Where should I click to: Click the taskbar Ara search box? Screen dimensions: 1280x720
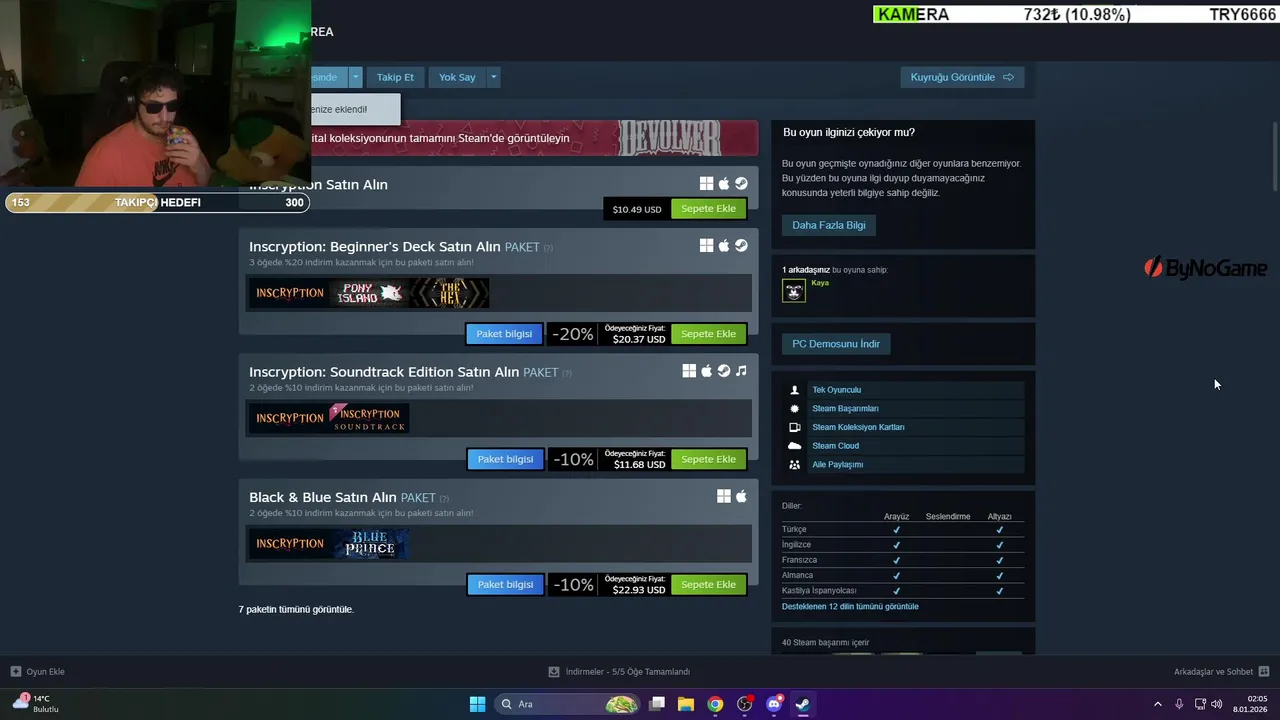(567, 704)
